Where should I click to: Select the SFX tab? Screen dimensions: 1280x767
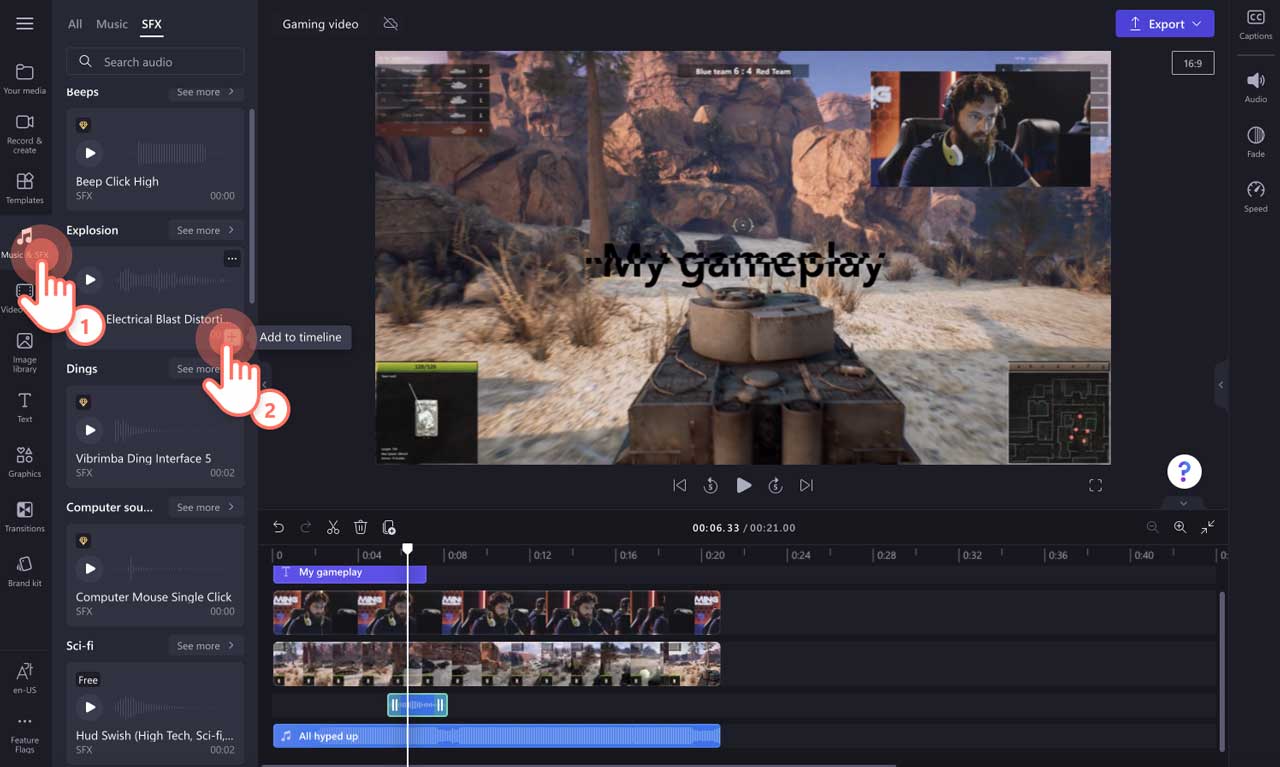[151, 23]
